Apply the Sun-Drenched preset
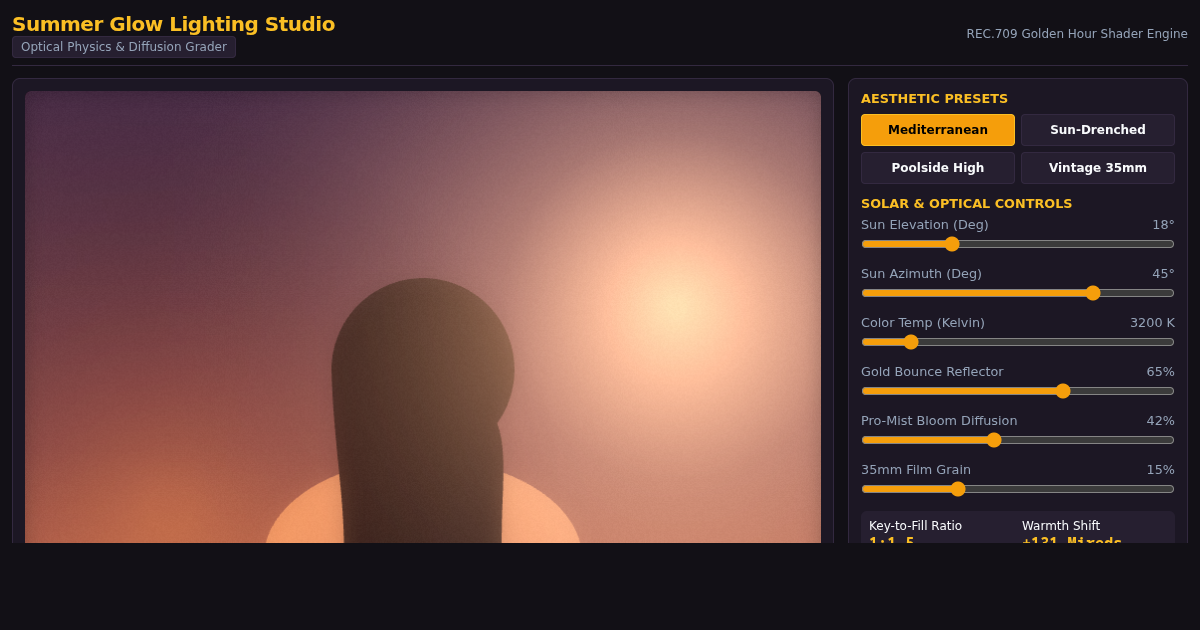 1098,130
